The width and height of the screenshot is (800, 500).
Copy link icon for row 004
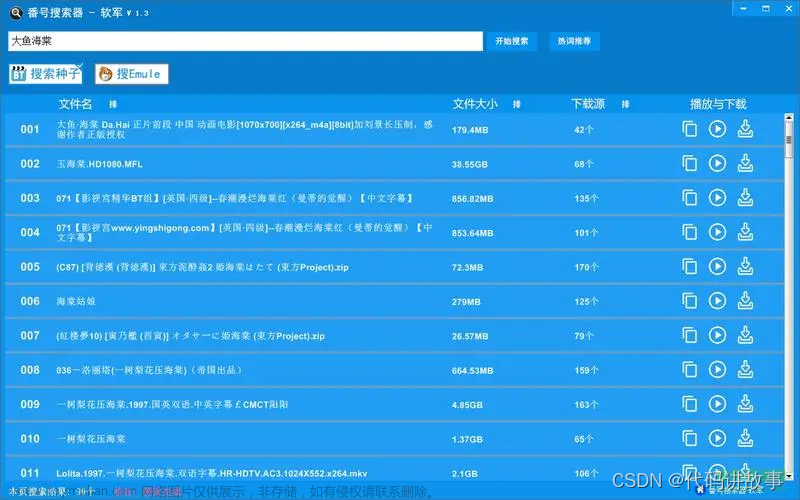coord(689,232)
